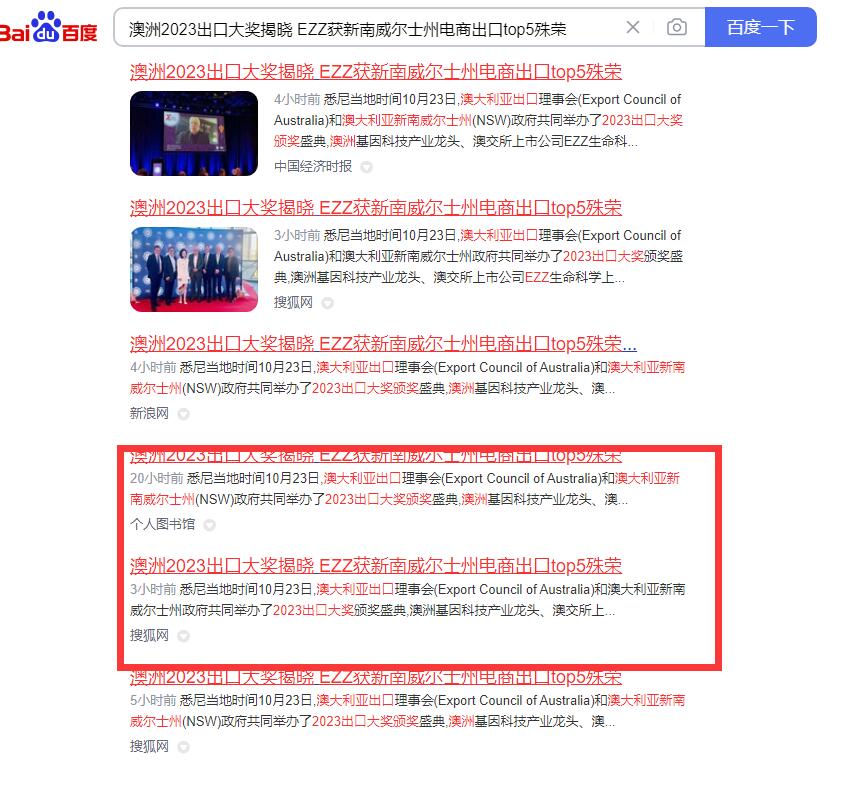Click the snippet text ending 上市公司EZZ生命科学上...
Viewport: 841px width, 788px height.
click(478, 256)
